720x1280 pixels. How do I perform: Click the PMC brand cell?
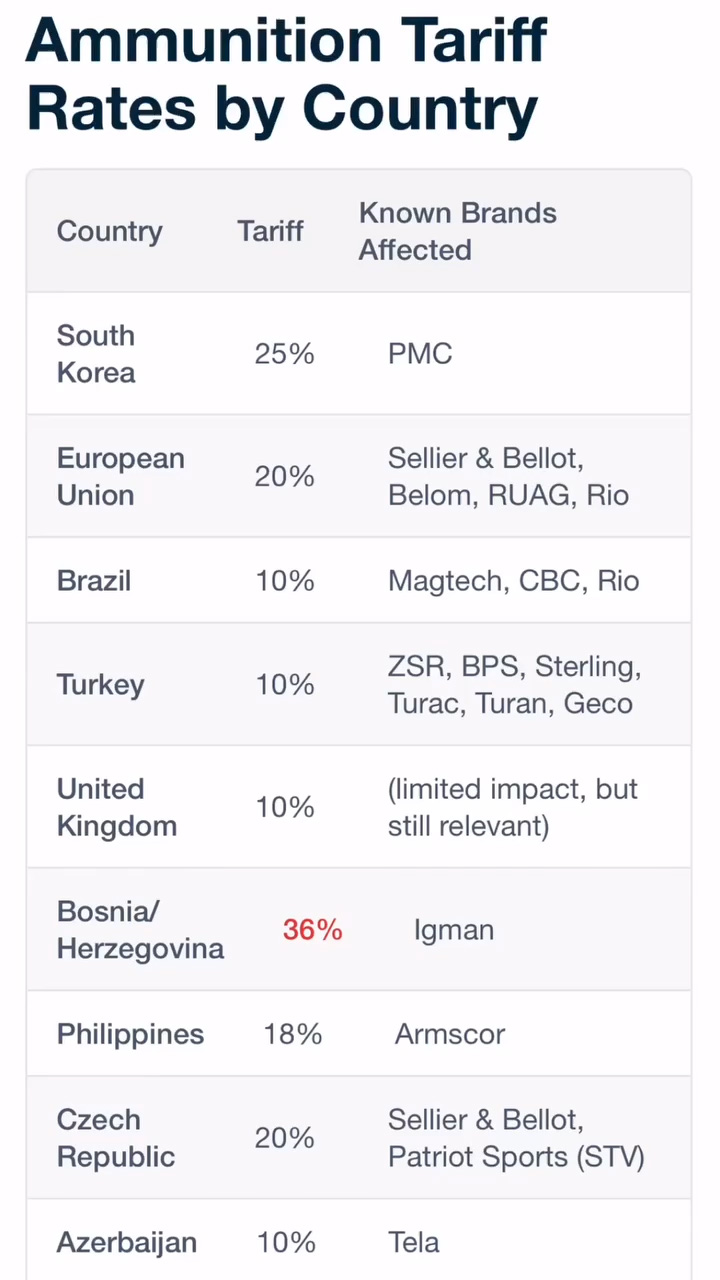(x=420, y=354)
